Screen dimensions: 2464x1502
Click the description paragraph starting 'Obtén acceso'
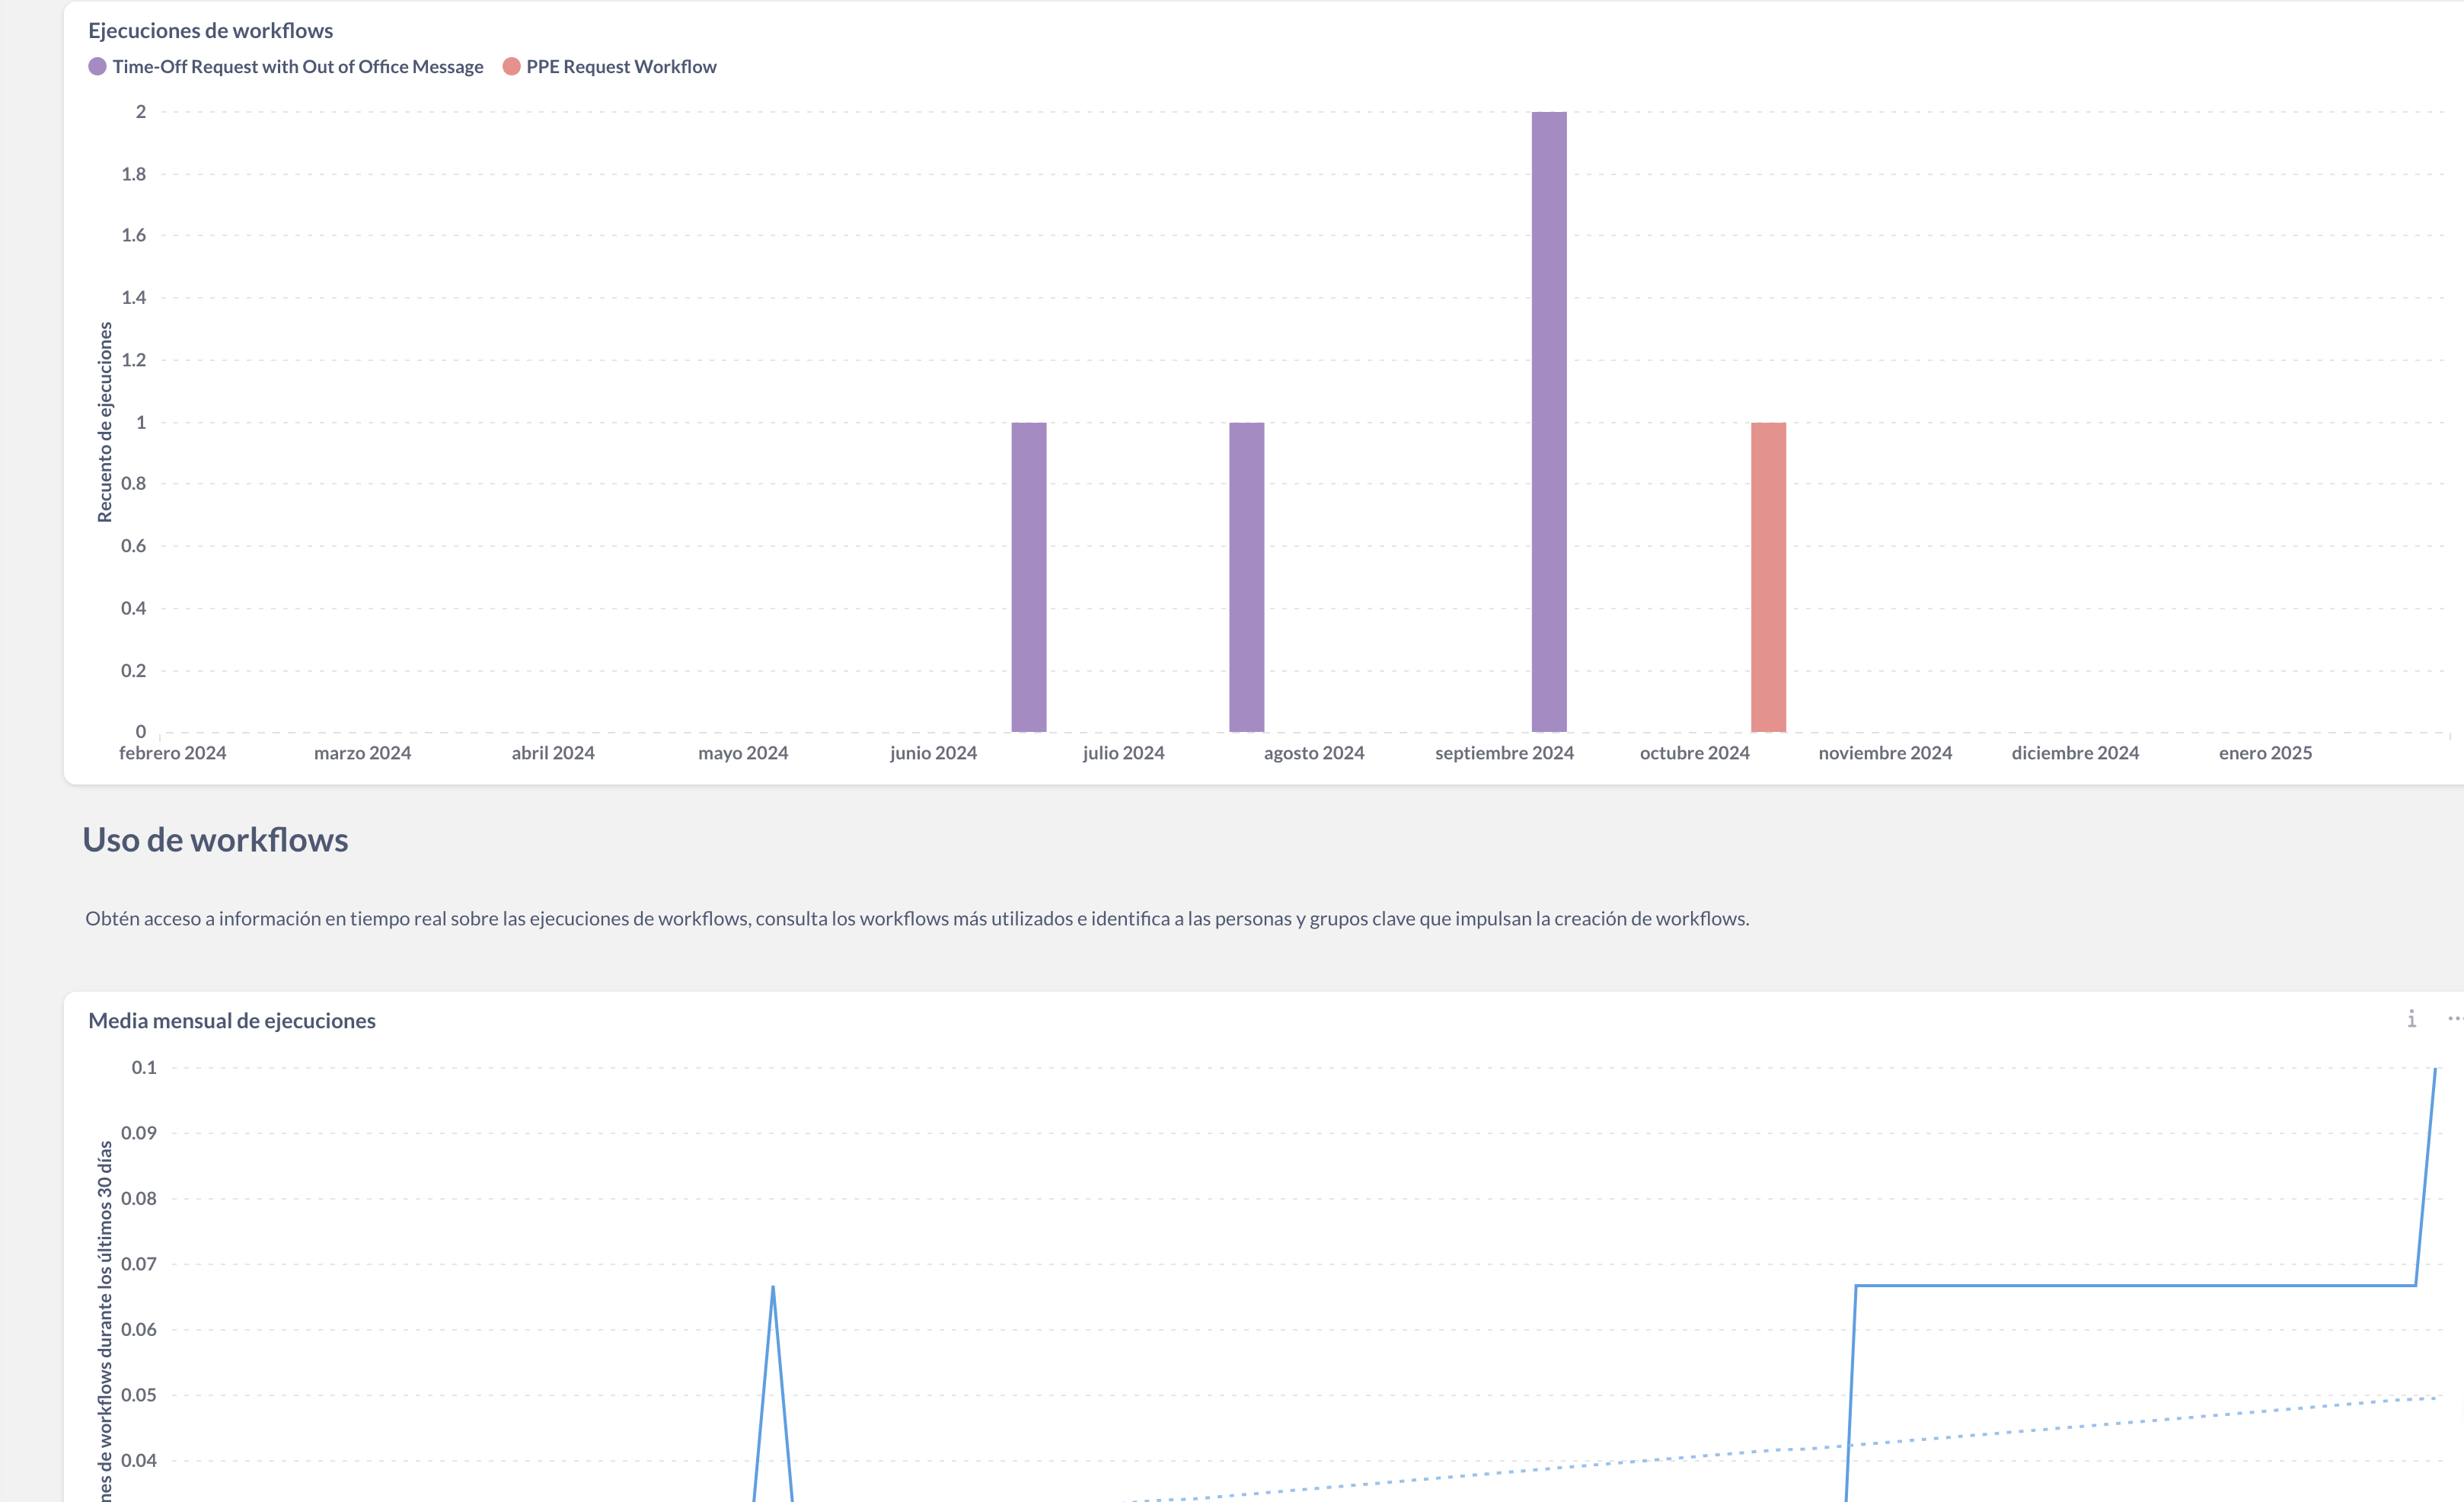pos(917,918)
